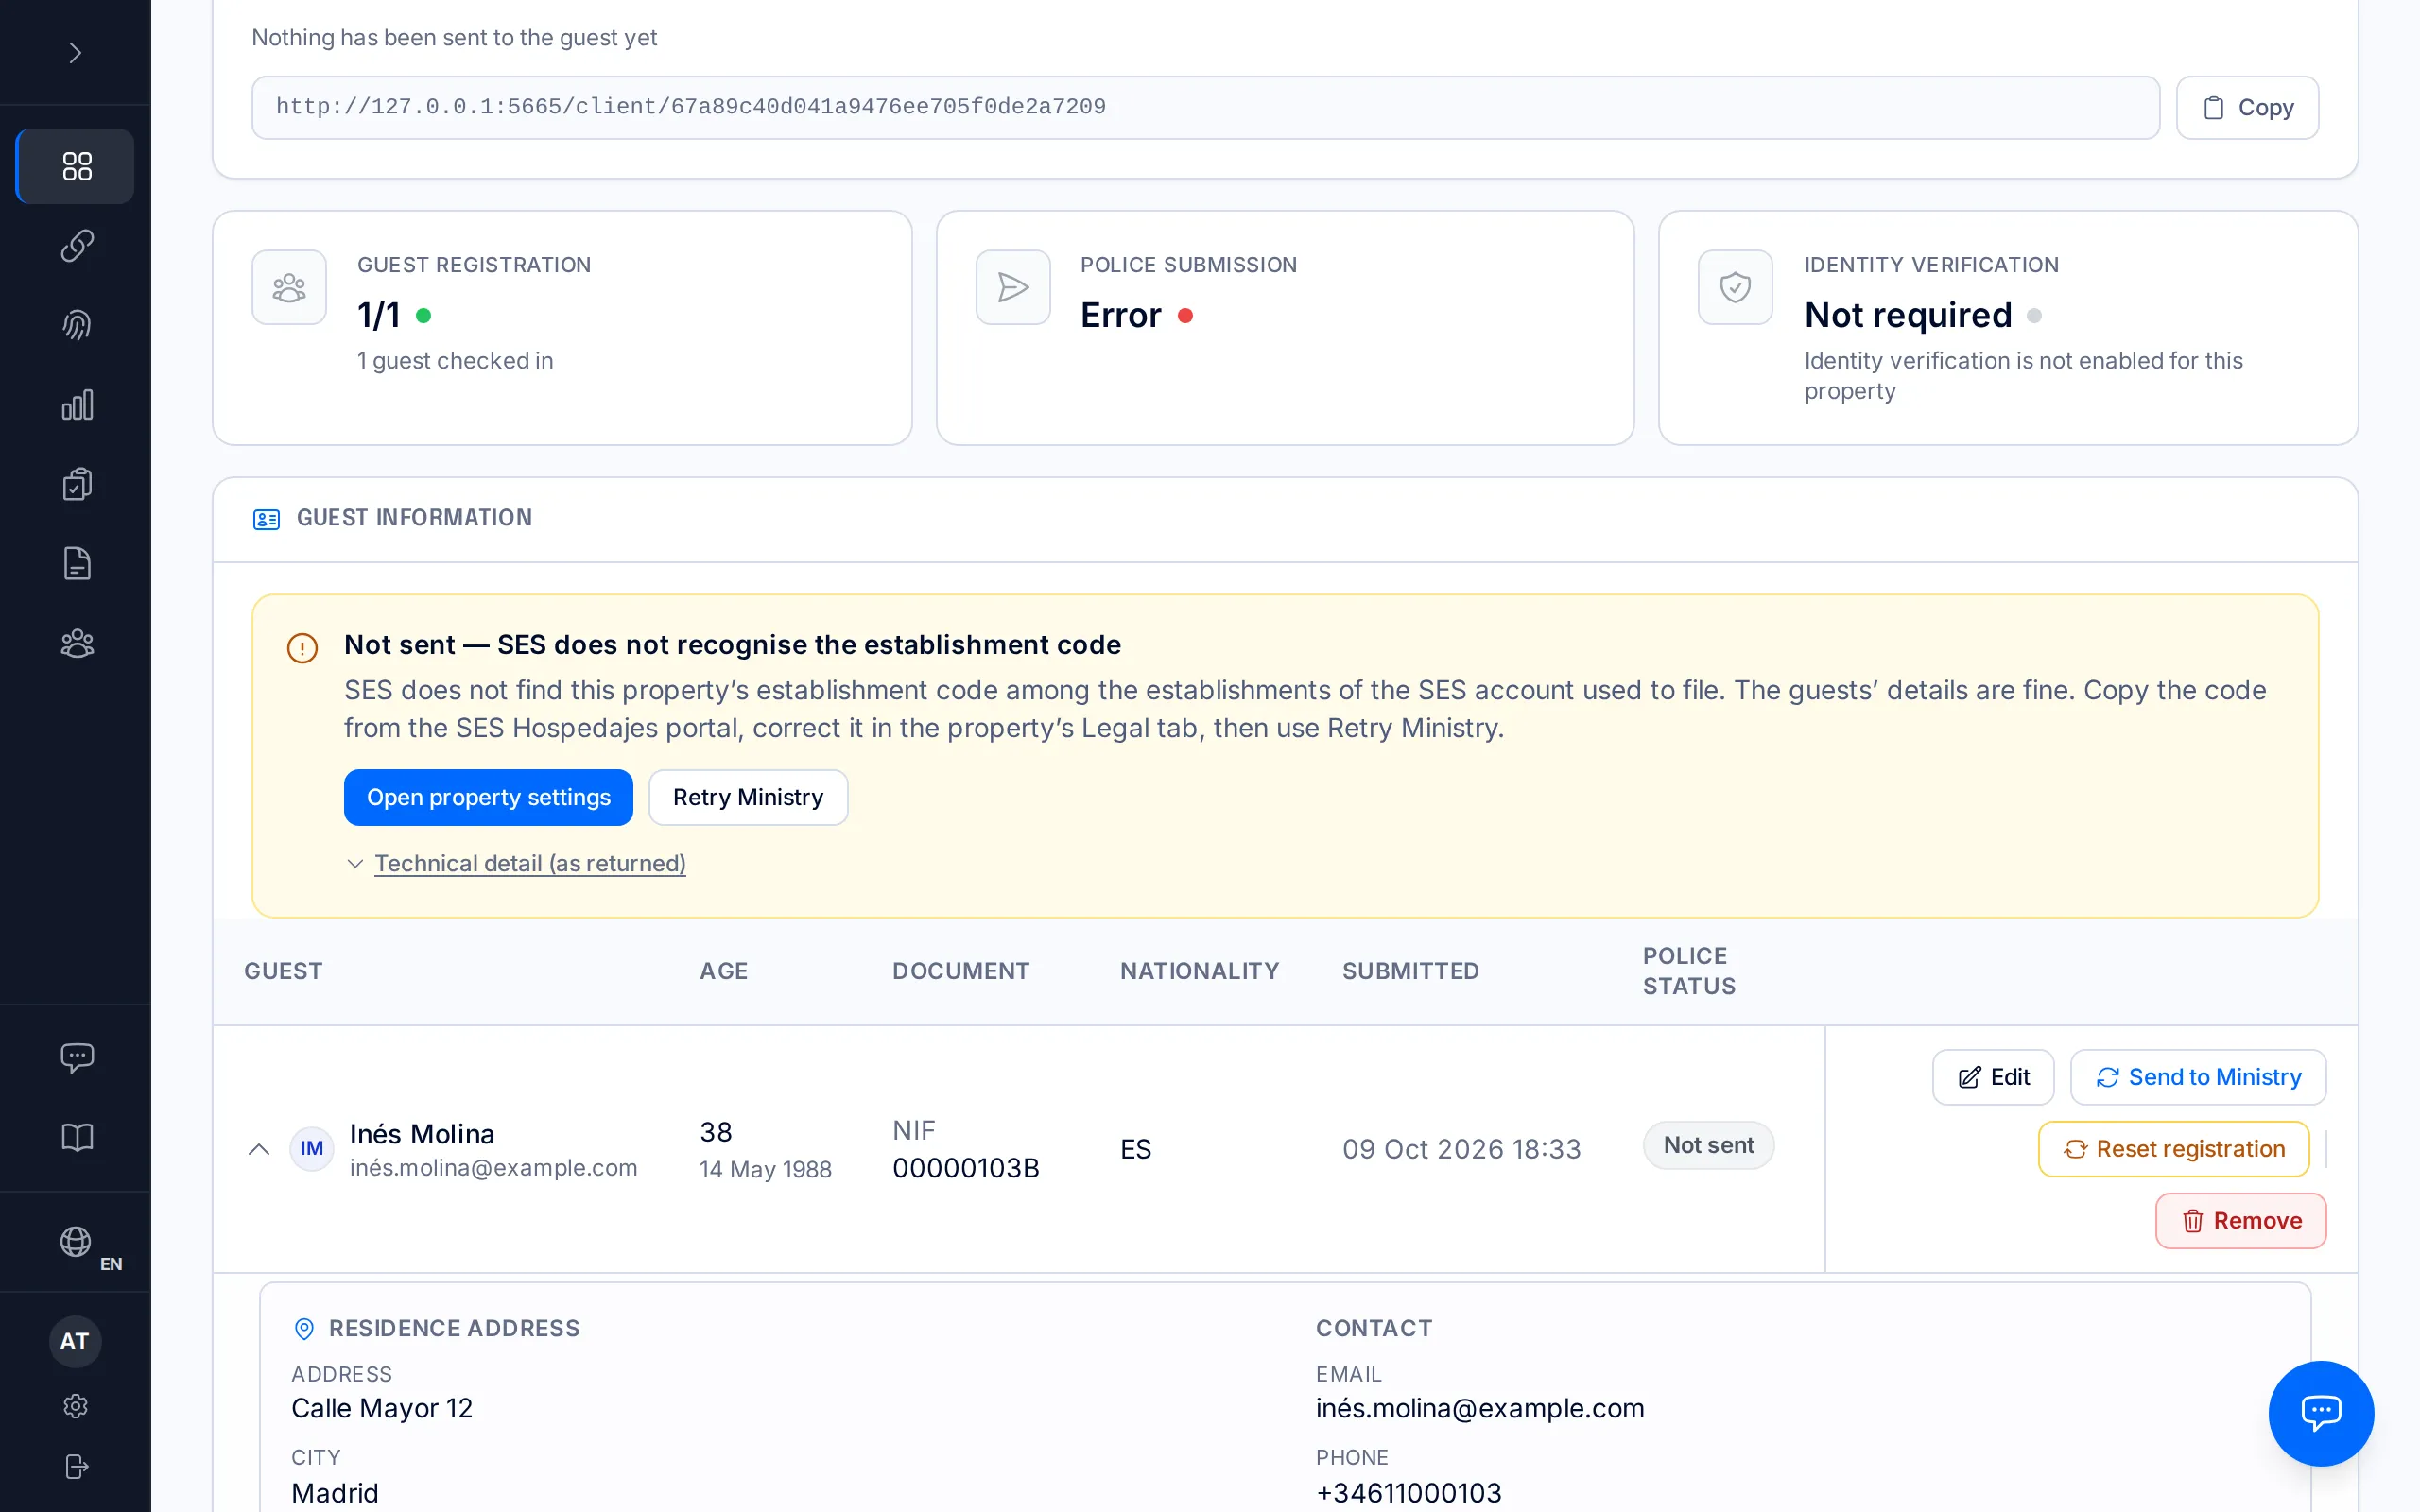Open the clipboard checklist icon
Screen dimensions: 2420x1512
(76, 484)
